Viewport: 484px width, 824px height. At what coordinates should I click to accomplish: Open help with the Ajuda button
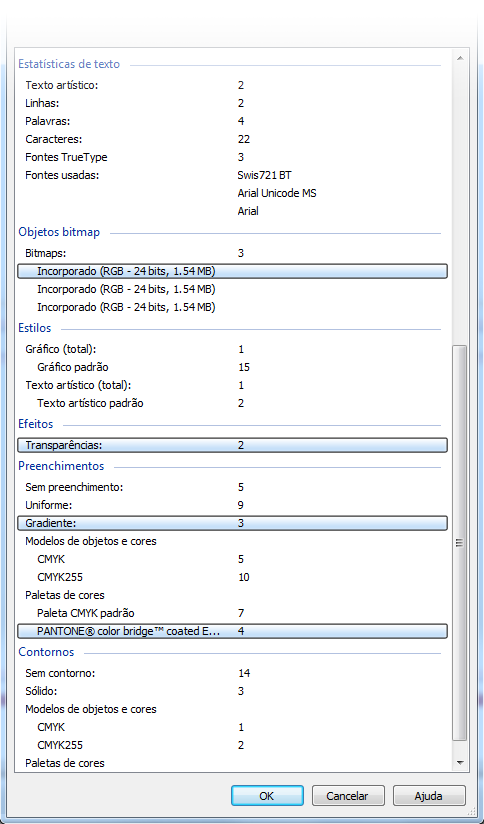pyautogui.click(x=429, y=796)
